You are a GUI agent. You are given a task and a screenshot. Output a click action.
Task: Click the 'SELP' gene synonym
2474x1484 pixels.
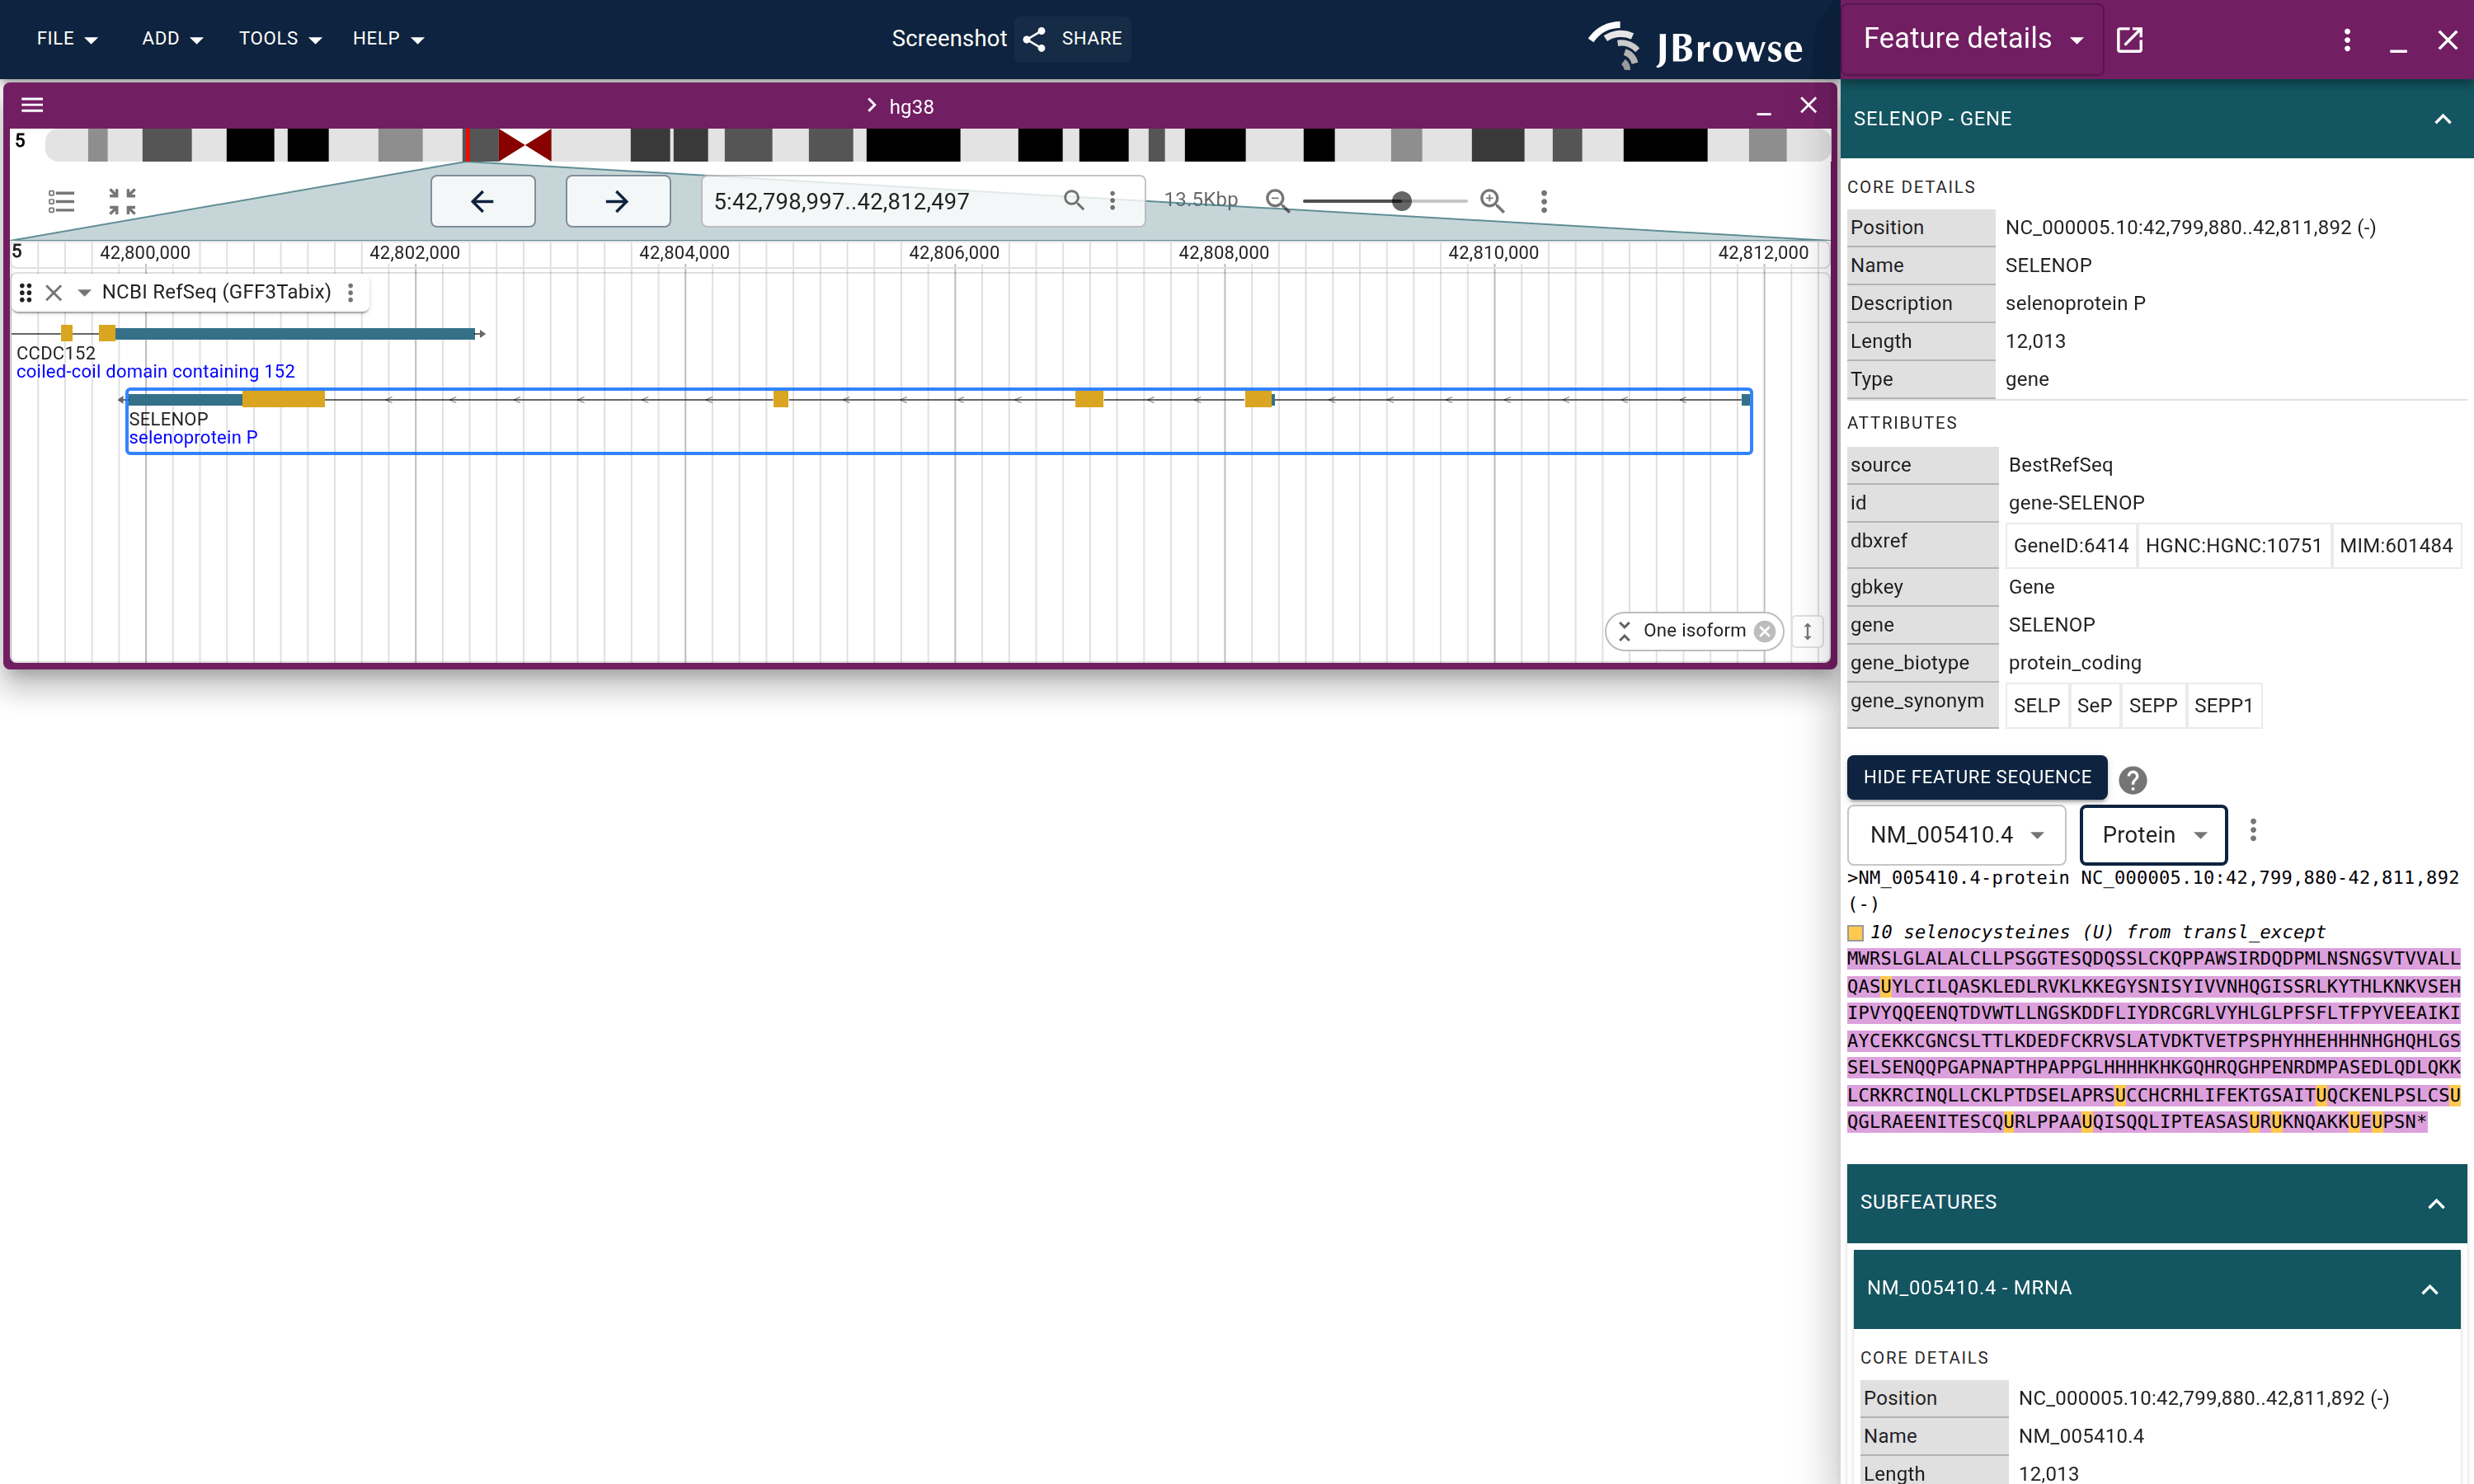[x=2036, y=706]
